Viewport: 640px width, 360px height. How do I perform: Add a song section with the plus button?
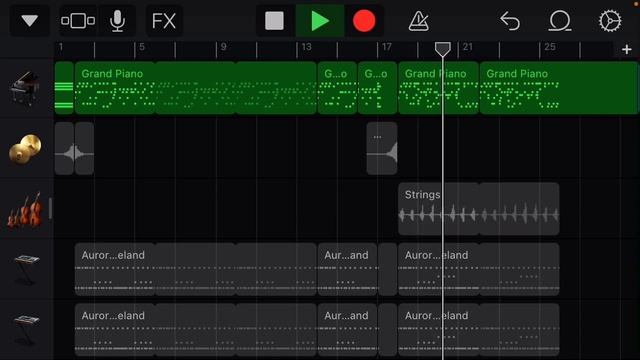point(627,49)
